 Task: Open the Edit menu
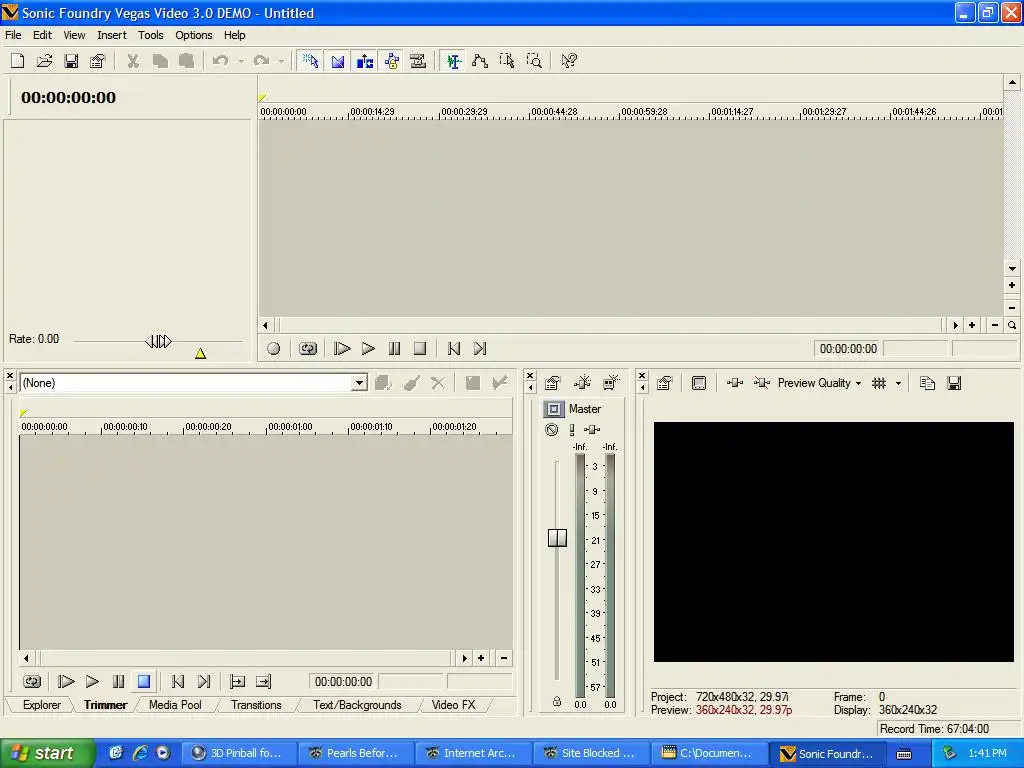(42, 35)
